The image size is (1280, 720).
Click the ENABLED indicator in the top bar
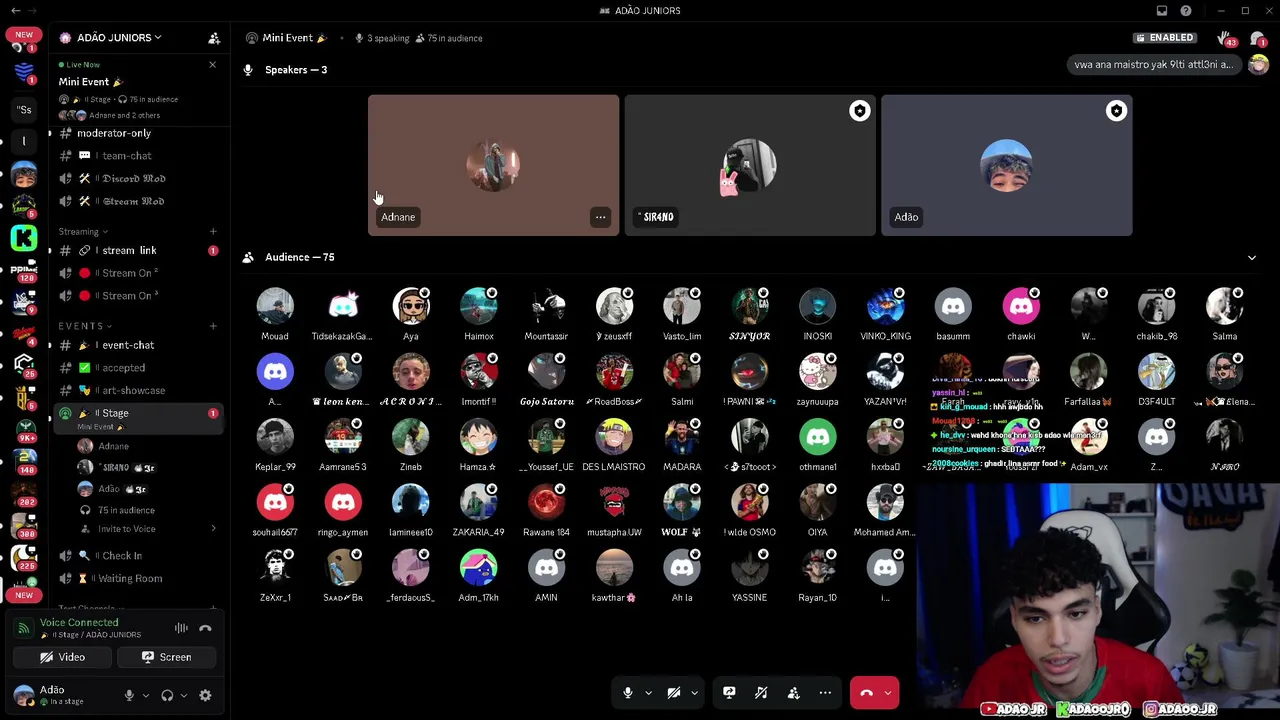click(x=1164, y=38)
